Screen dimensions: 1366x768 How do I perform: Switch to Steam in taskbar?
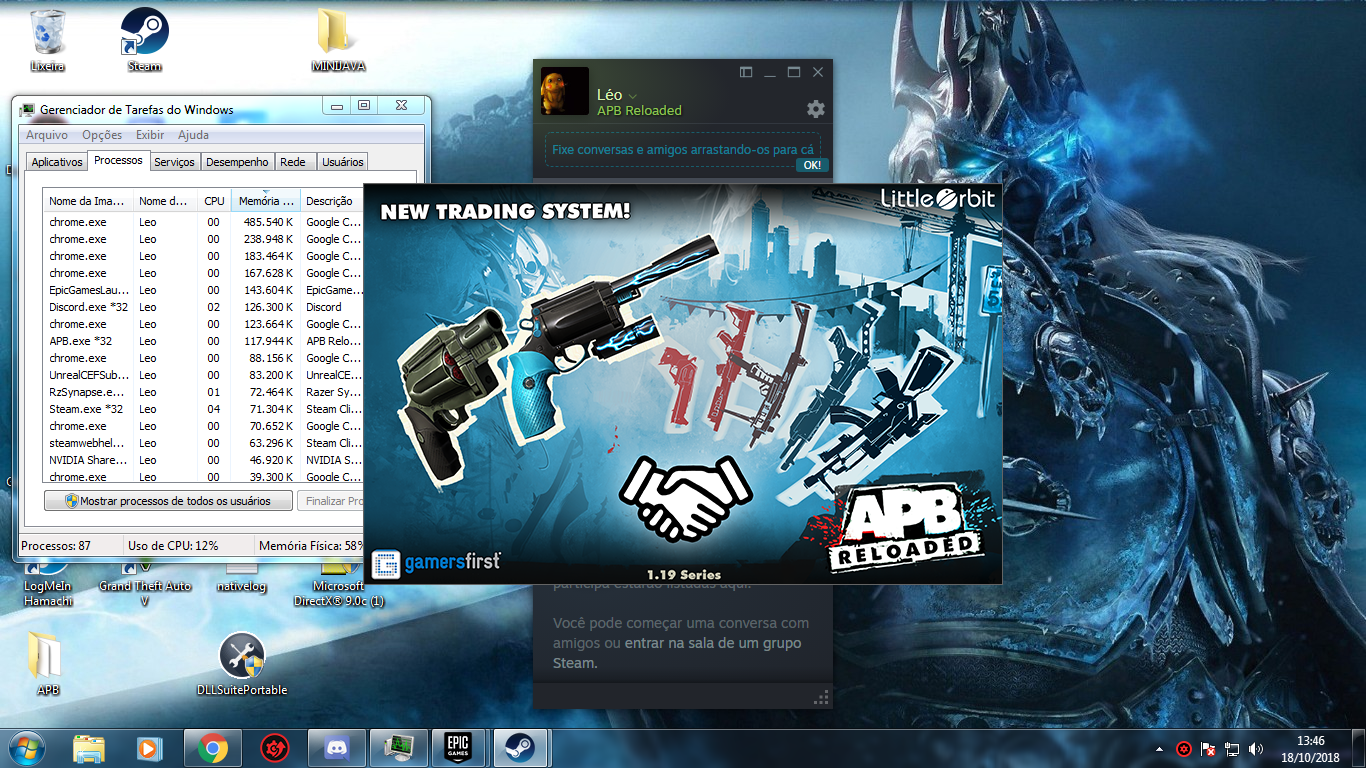tap(520, 748)
